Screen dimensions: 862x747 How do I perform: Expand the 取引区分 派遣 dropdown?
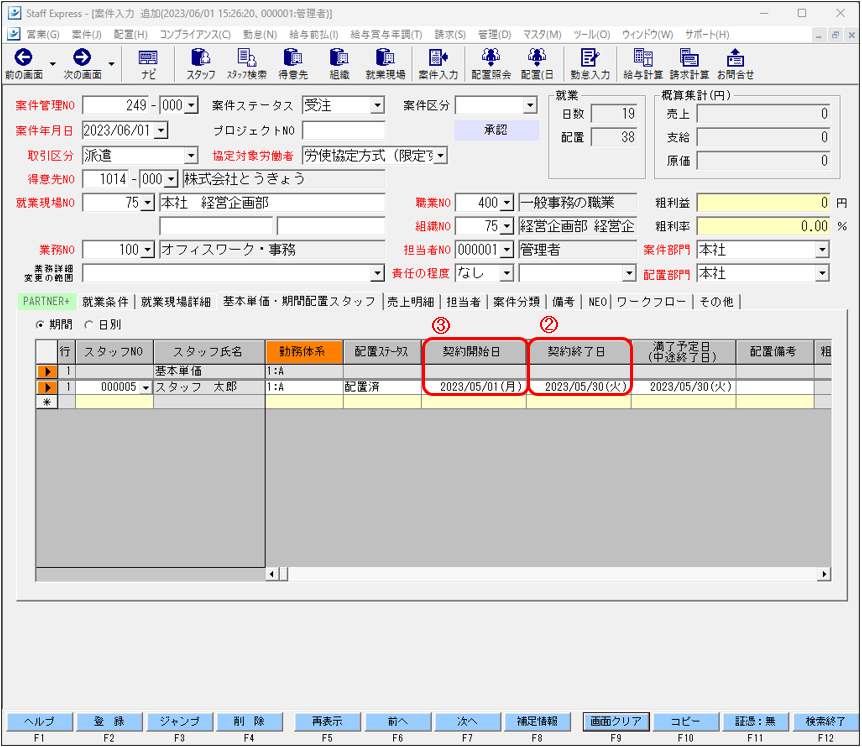[x=191, y=156]
